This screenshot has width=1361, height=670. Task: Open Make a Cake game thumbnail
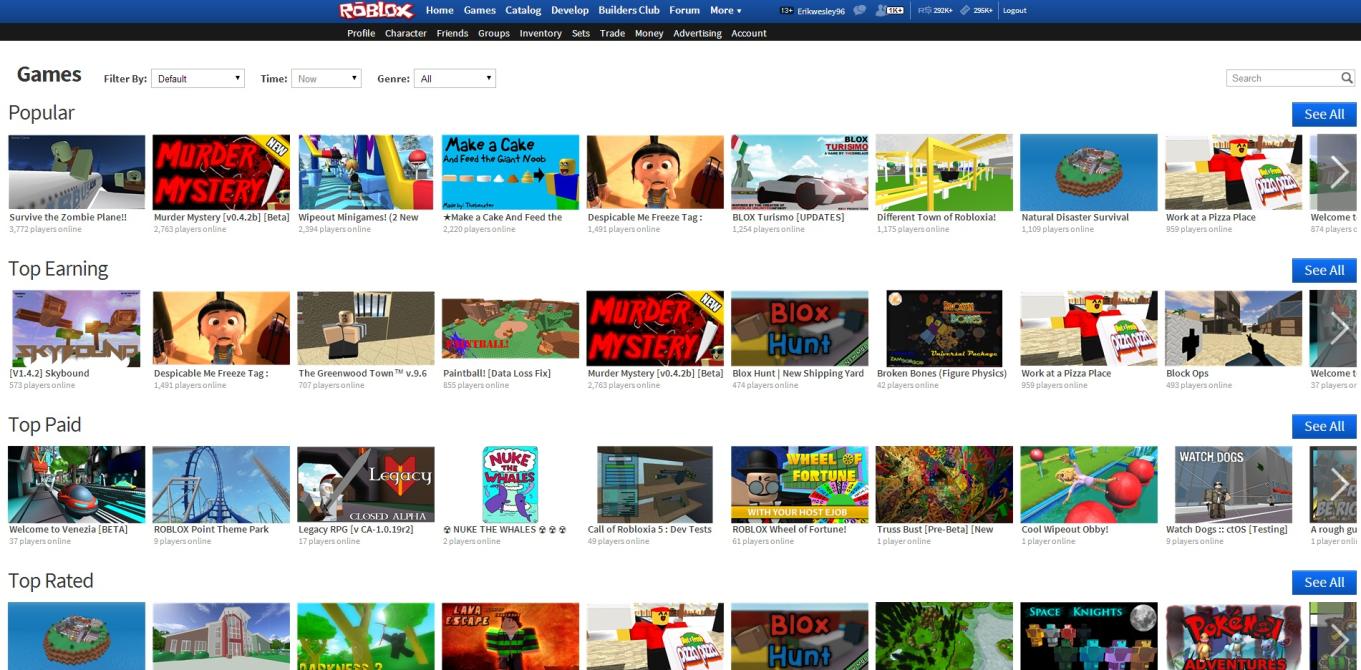click(x=510, y=172)
